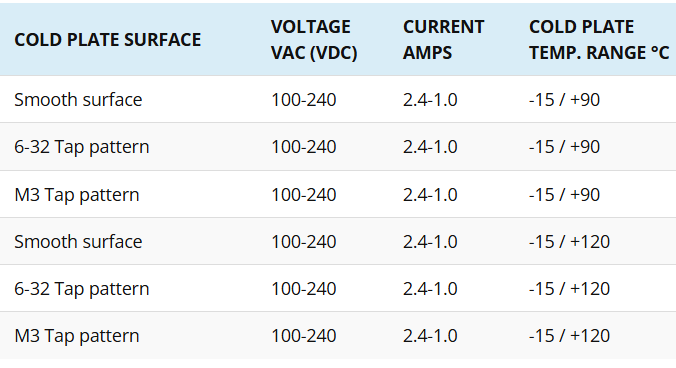Click 2.4-1.0 current in last row
Viewport: 676px width, 368px height.
pos(430,336)
